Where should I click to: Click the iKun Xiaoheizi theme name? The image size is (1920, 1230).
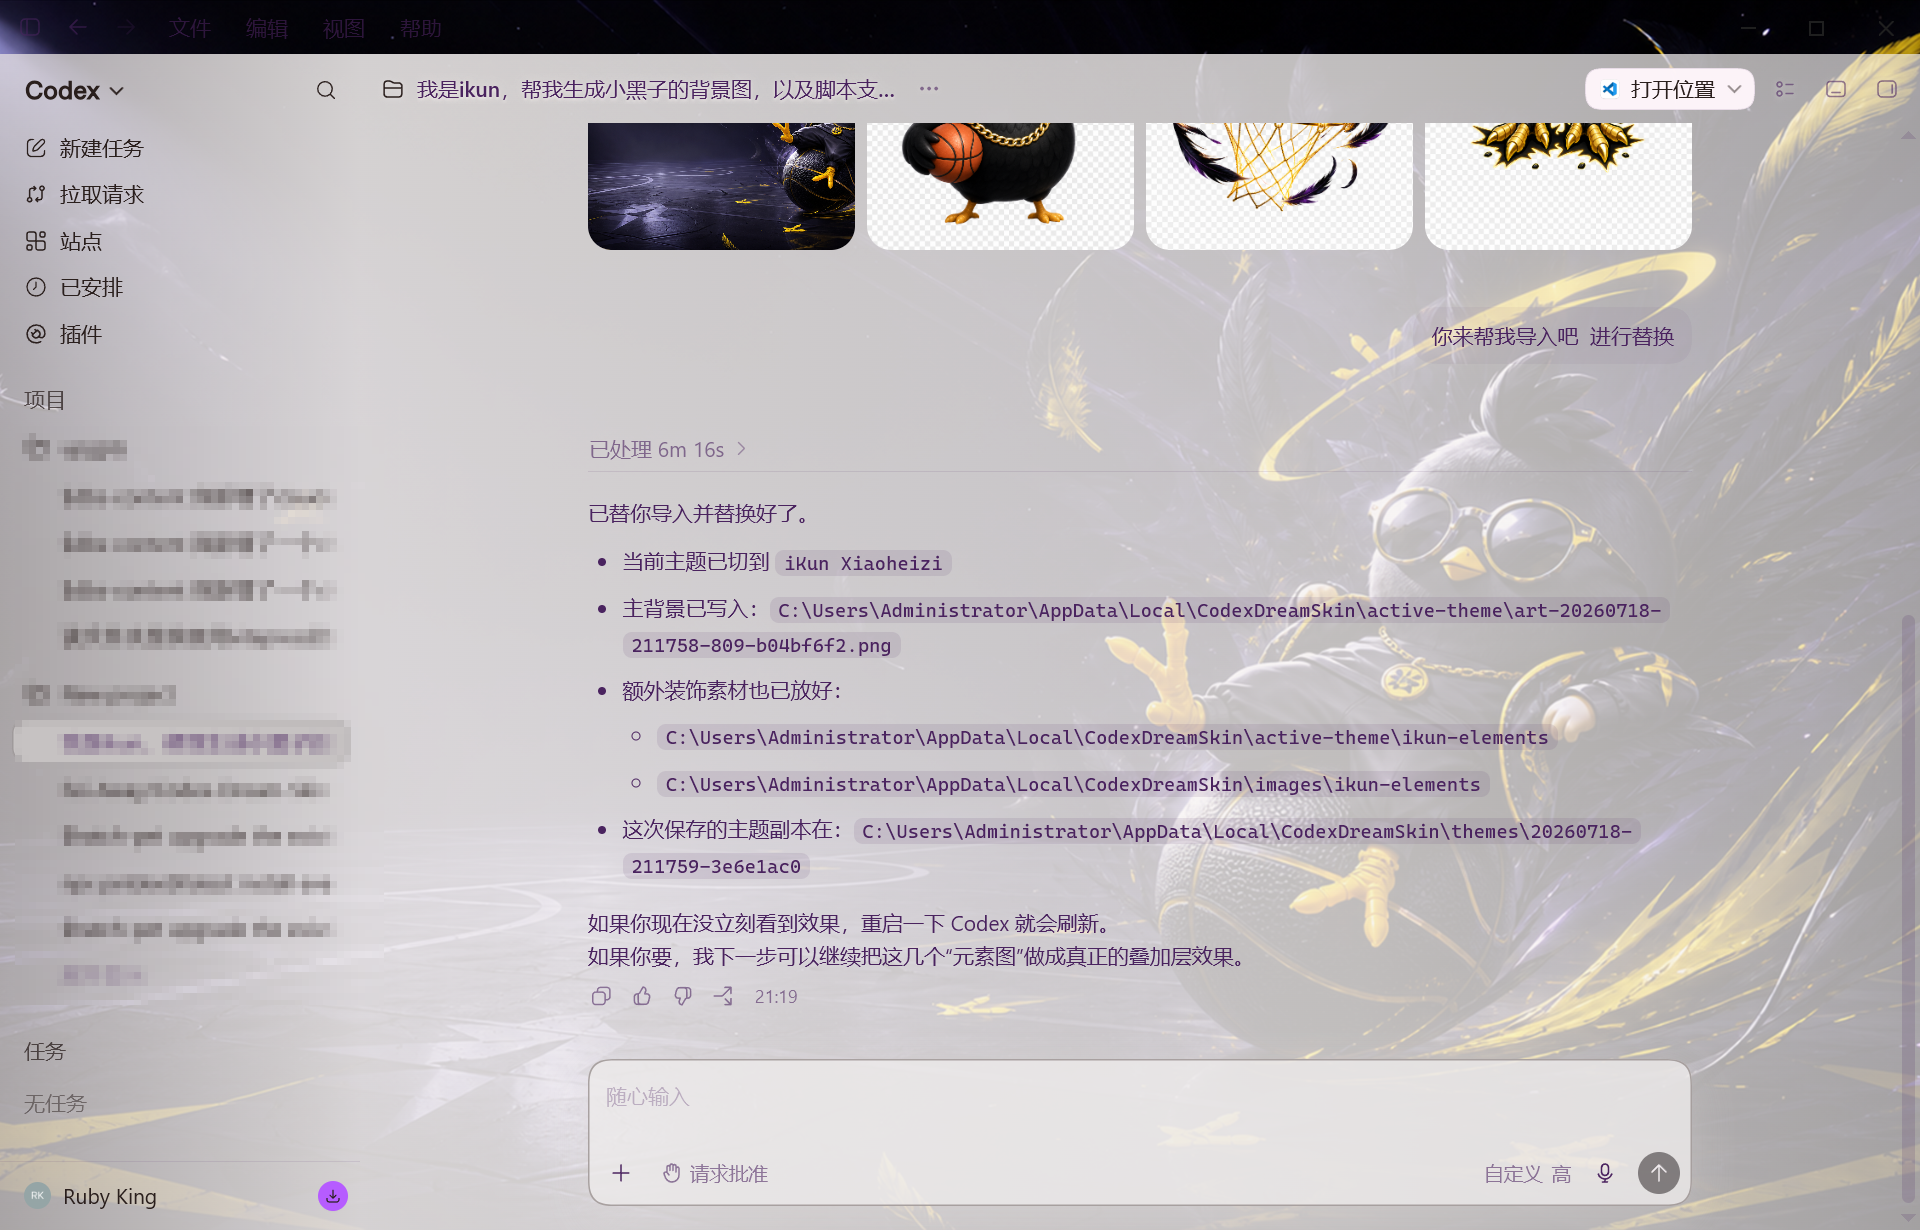[863, 564]
